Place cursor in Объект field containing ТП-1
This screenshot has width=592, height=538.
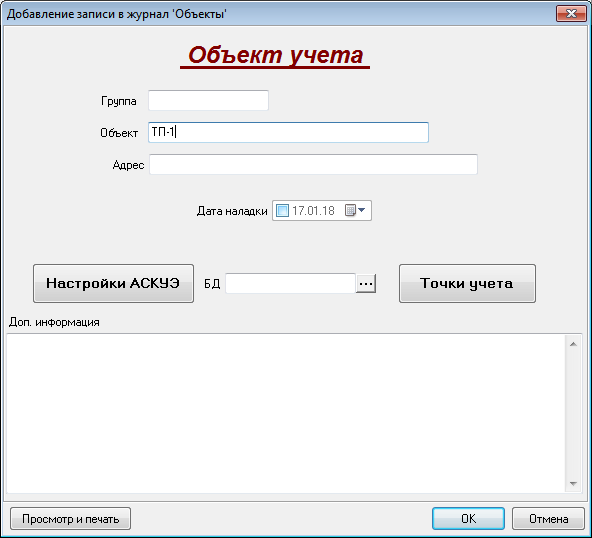pos(288,132)
